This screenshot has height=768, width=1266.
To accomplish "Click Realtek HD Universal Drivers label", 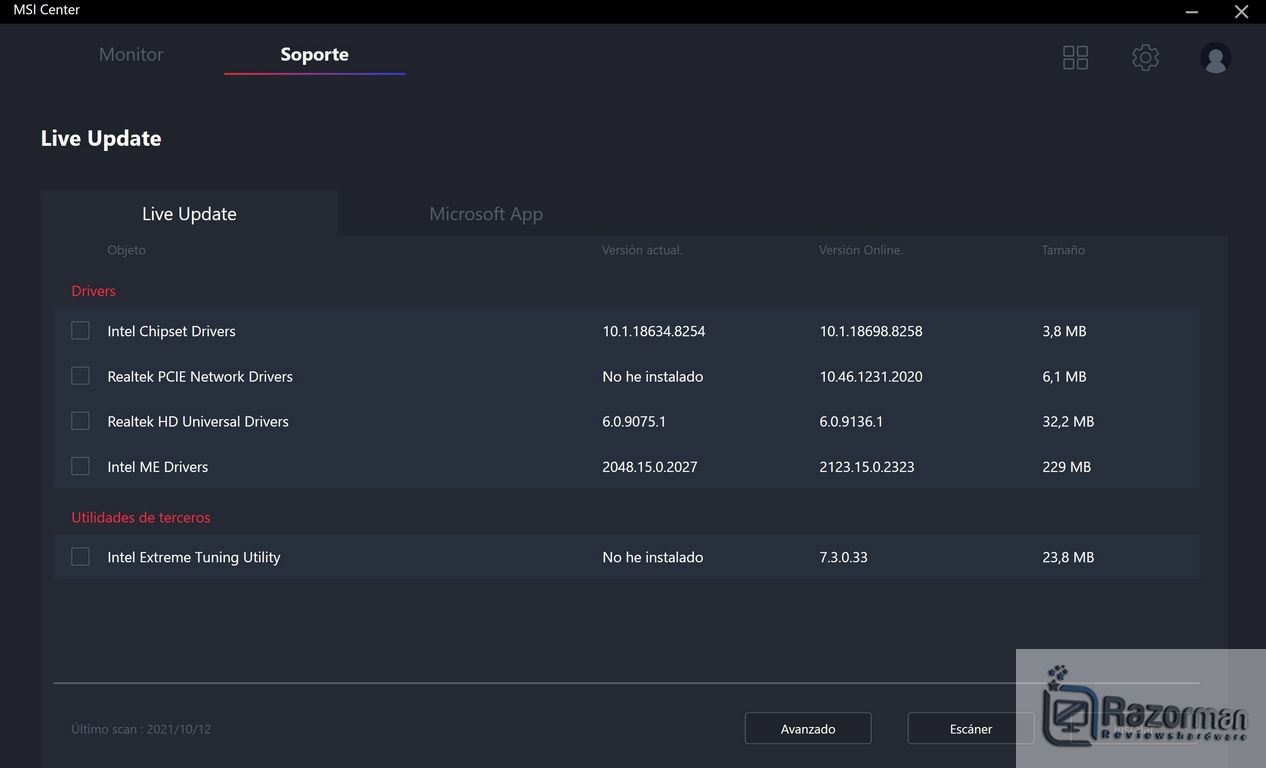I will pyautogui.click(x=198, y=422).
